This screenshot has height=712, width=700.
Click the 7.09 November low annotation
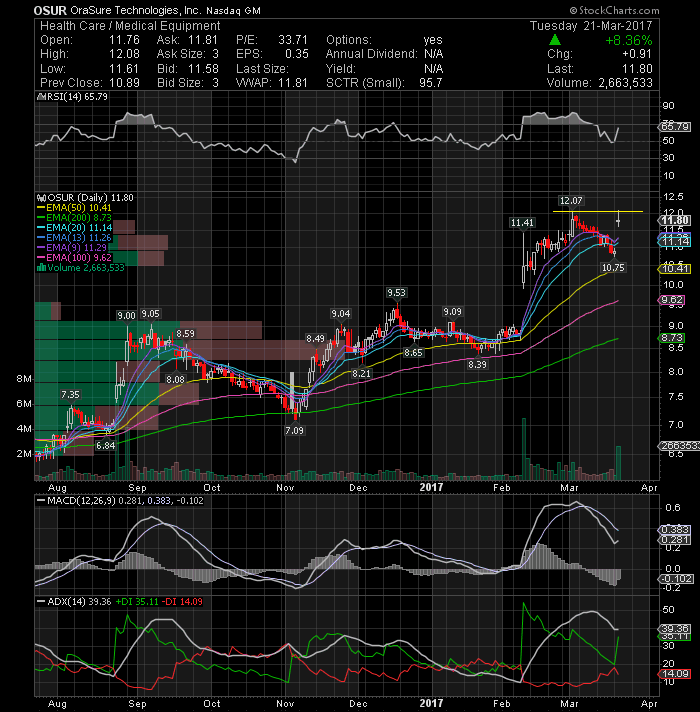point(294,430)
